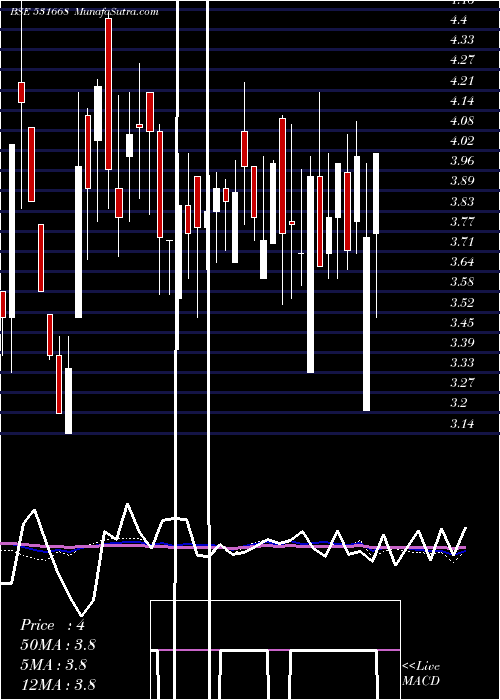This screenshot has width=500, height=700.
Task: Click the 3.33 price axis label
Action: (462, 362)
